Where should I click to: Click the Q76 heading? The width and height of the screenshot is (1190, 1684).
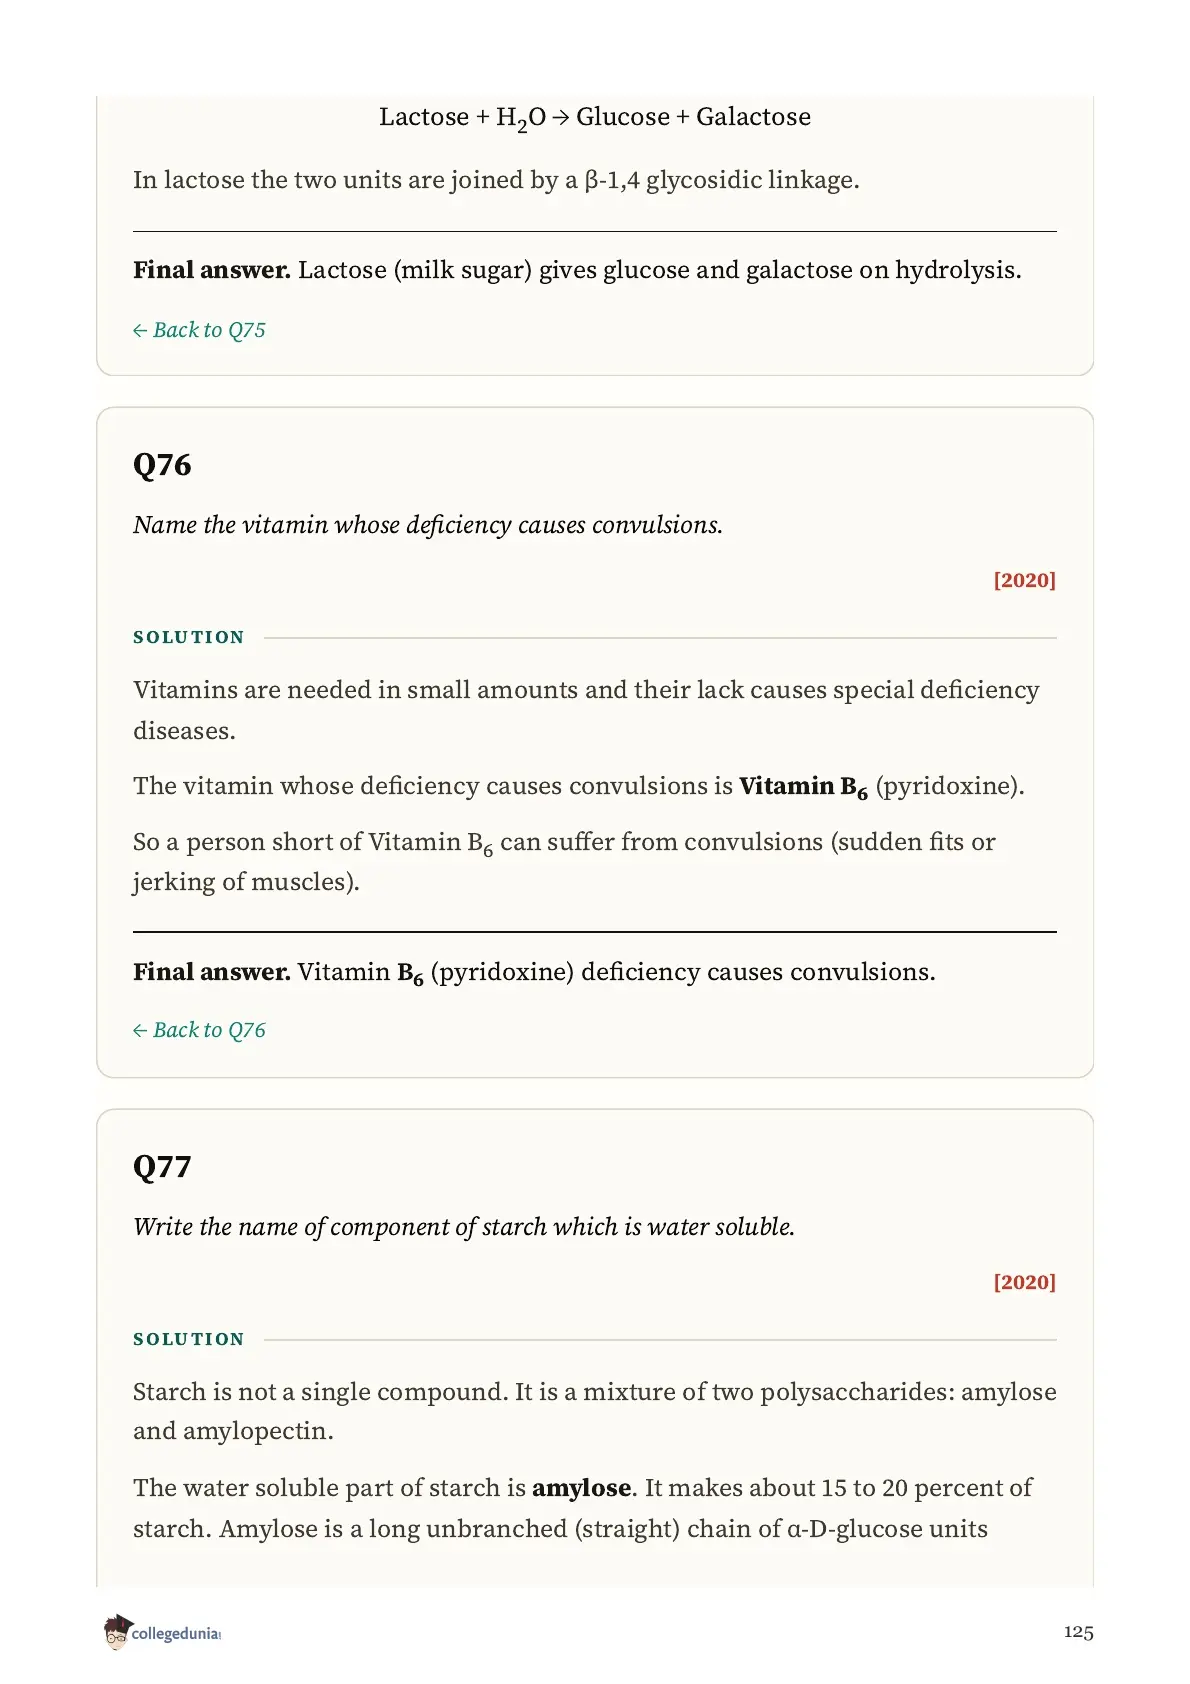[x=162, y=465]
